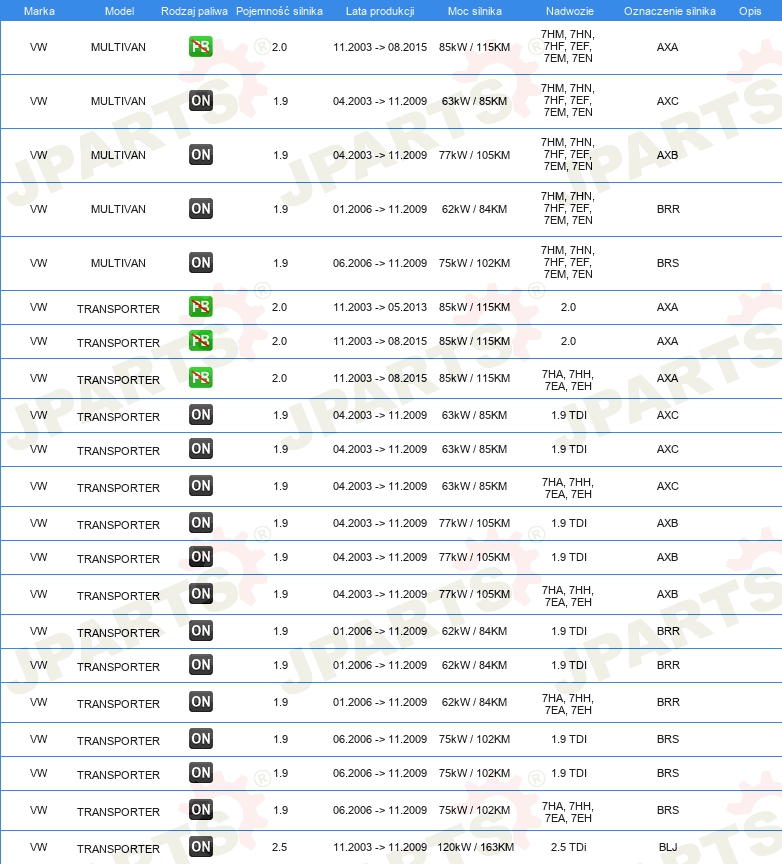
Task: Click the Marka column header
Action: click(x=39, y=11)
